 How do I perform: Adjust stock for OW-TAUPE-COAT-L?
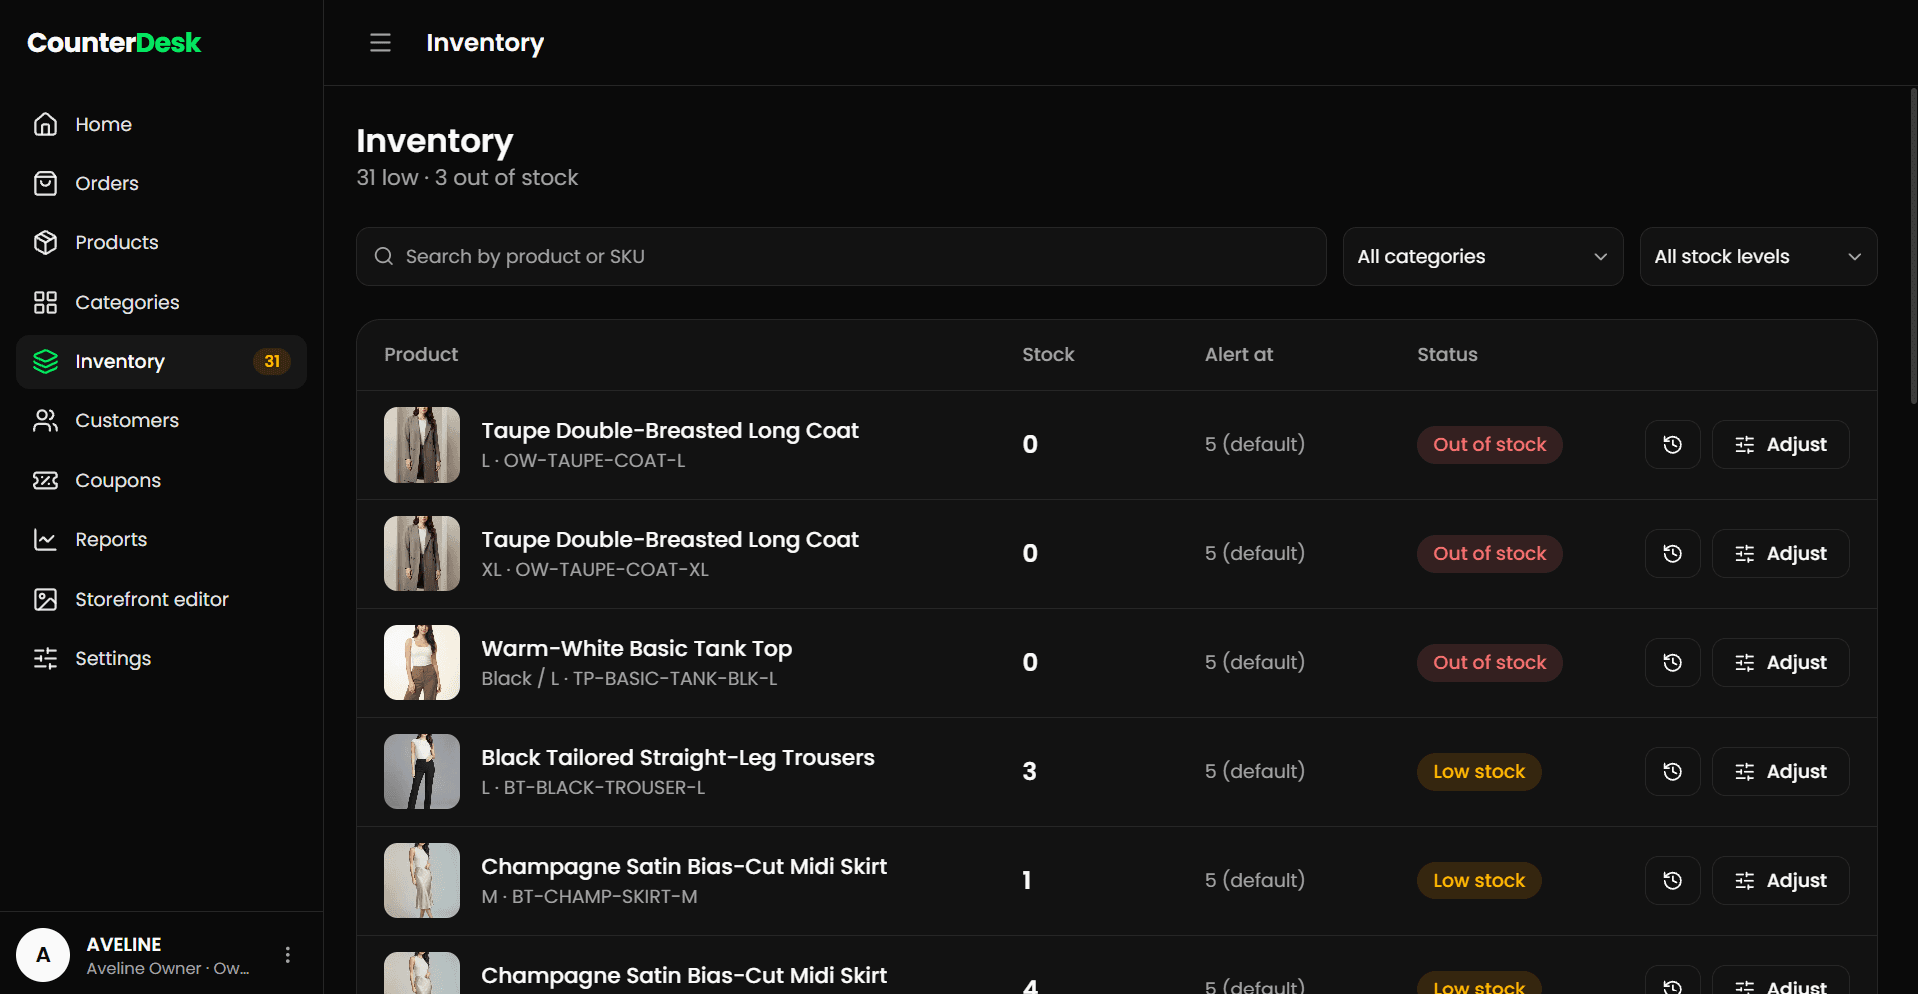click(x=1780, y=445)
